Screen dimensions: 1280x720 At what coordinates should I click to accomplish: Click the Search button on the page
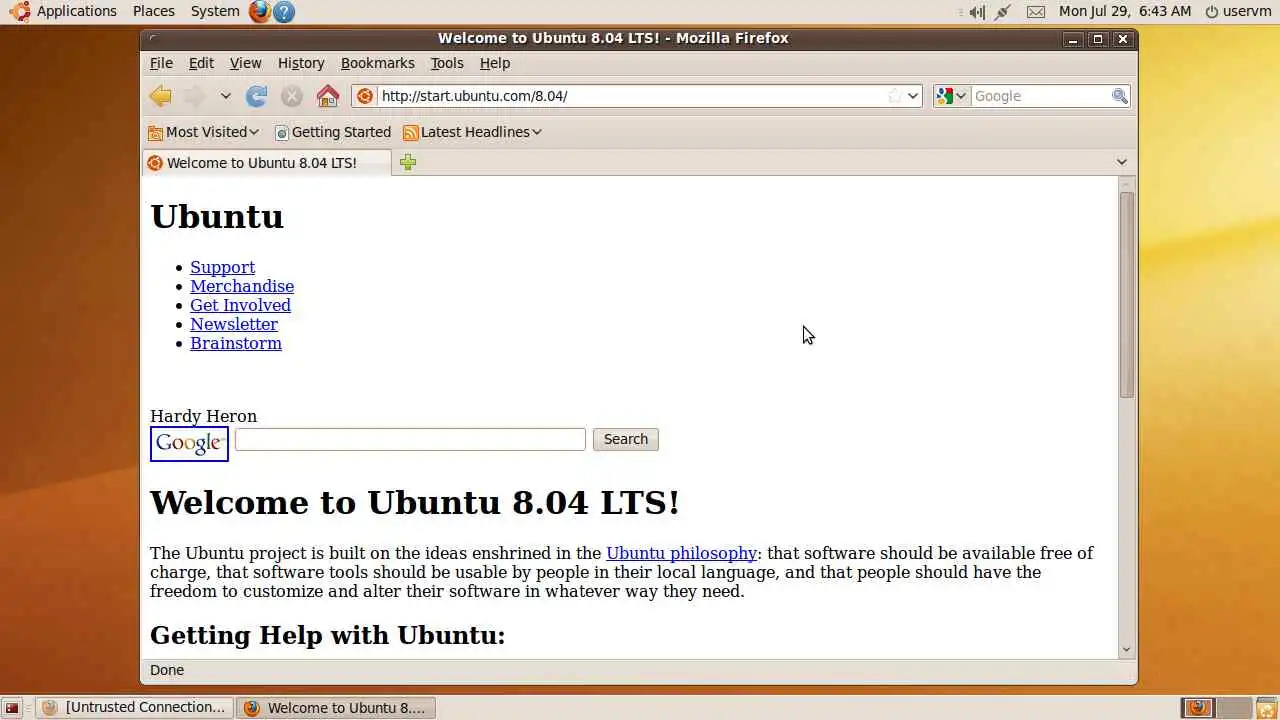(626, 439)
